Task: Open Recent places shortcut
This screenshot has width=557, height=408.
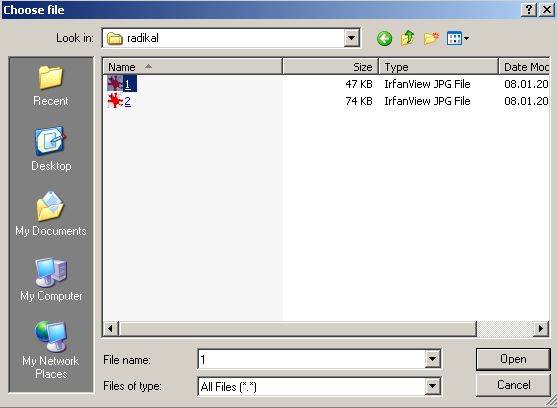Action: (51, 86)
